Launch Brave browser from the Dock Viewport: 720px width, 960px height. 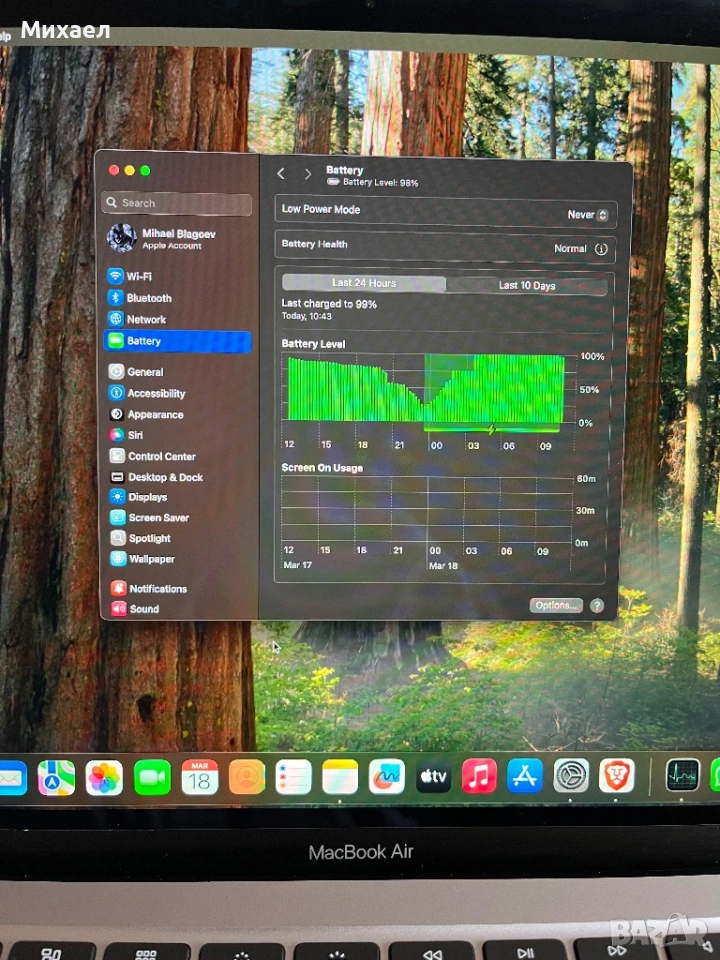point(617,776)
